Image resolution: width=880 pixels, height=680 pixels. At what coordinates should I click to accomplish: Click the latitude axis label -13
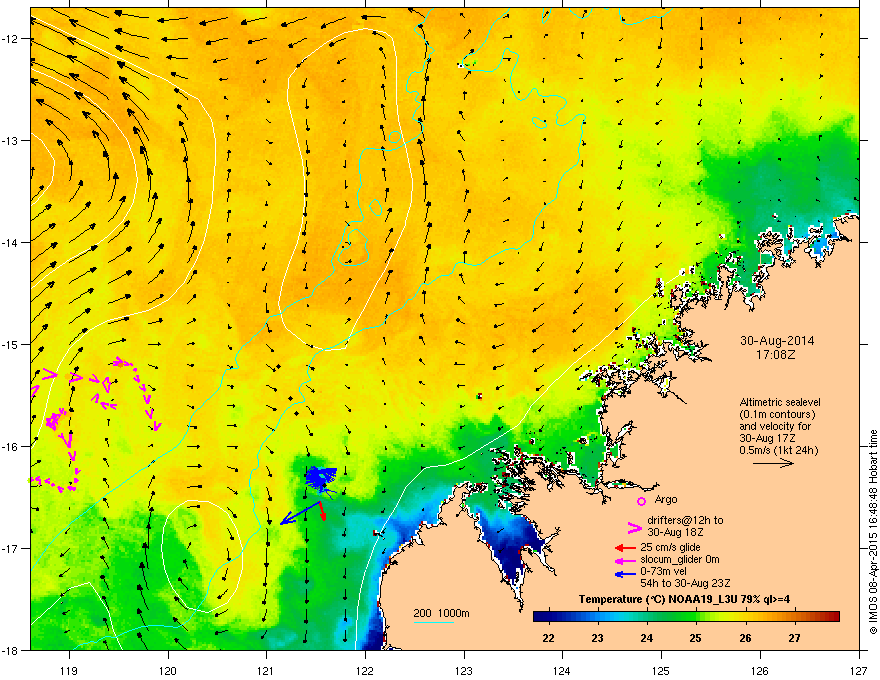coord(11,141)
